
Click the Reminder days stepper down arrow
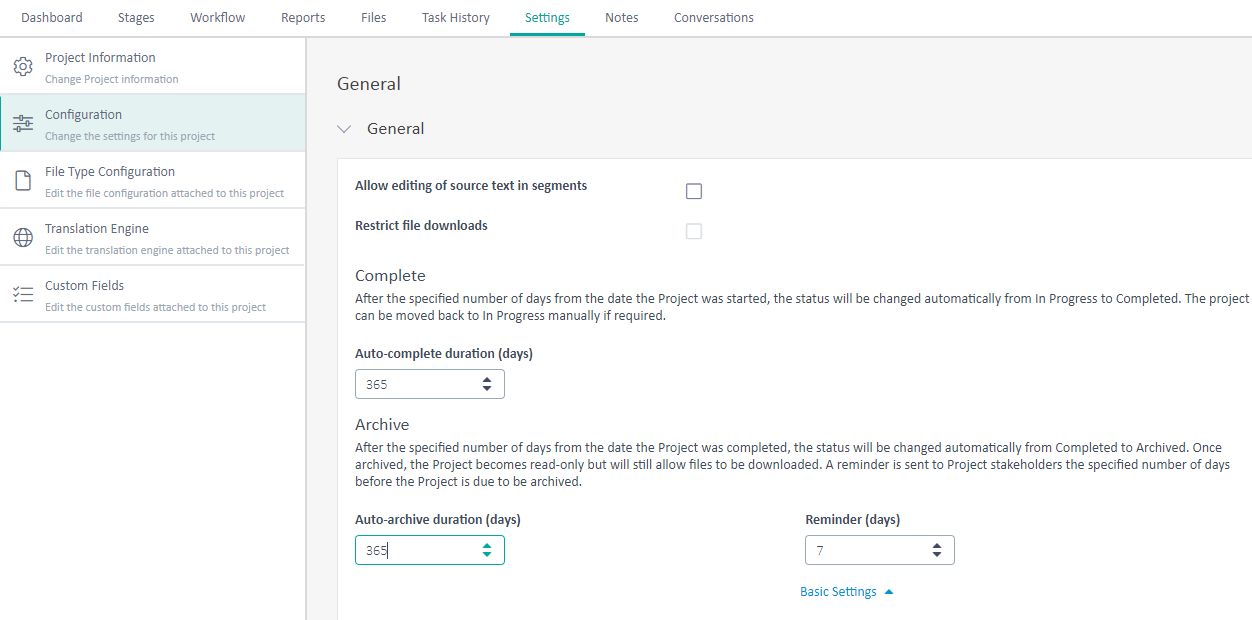point(937,555)
